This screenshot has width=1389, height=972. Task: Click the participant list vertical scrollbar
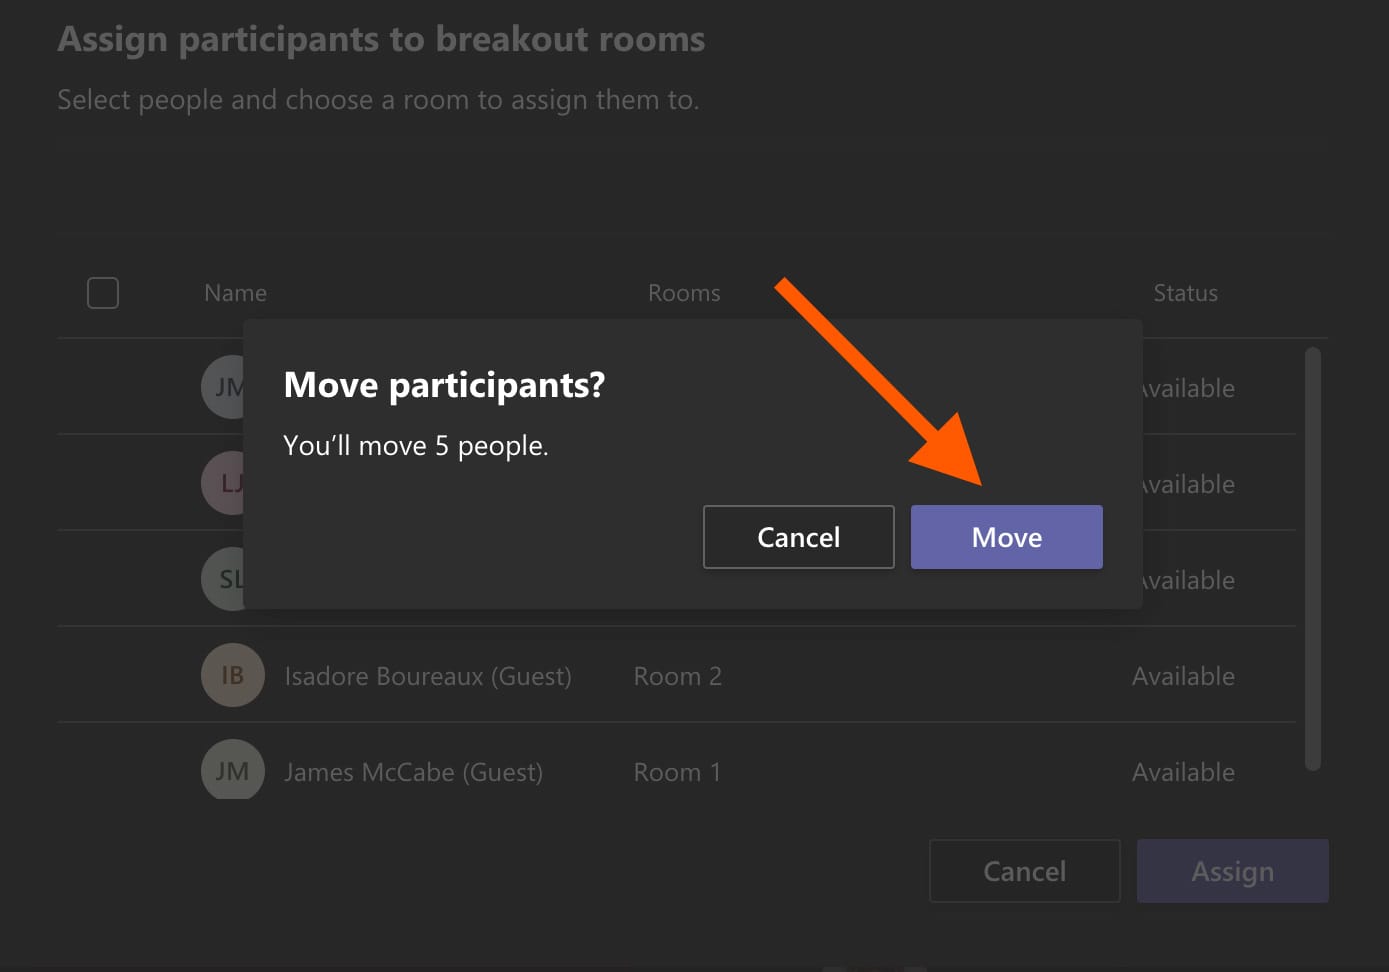1313,558
